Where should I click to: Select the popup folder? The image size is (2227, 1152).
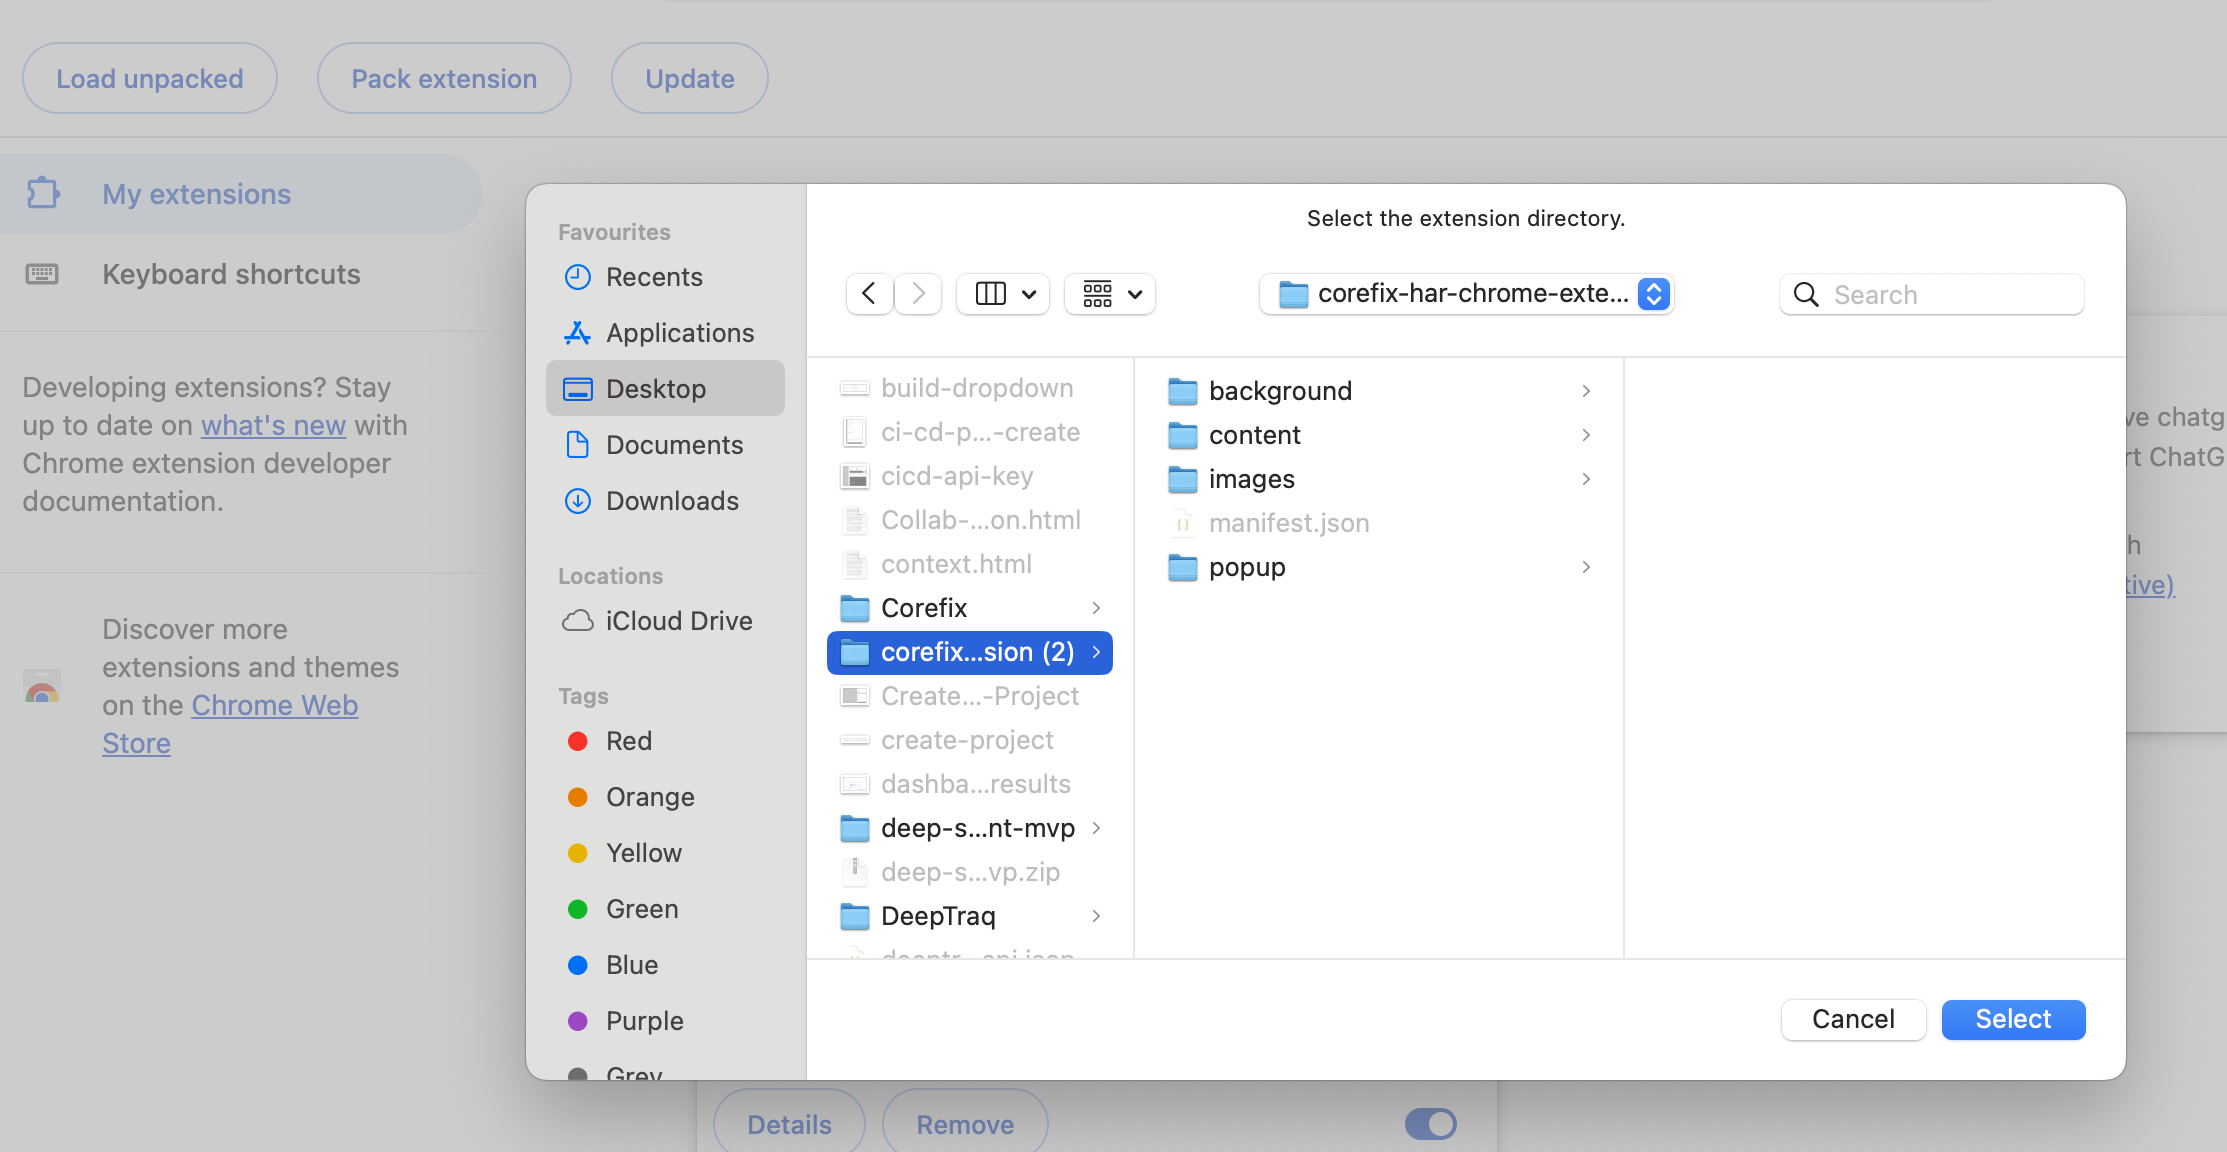coord(1379,567)
